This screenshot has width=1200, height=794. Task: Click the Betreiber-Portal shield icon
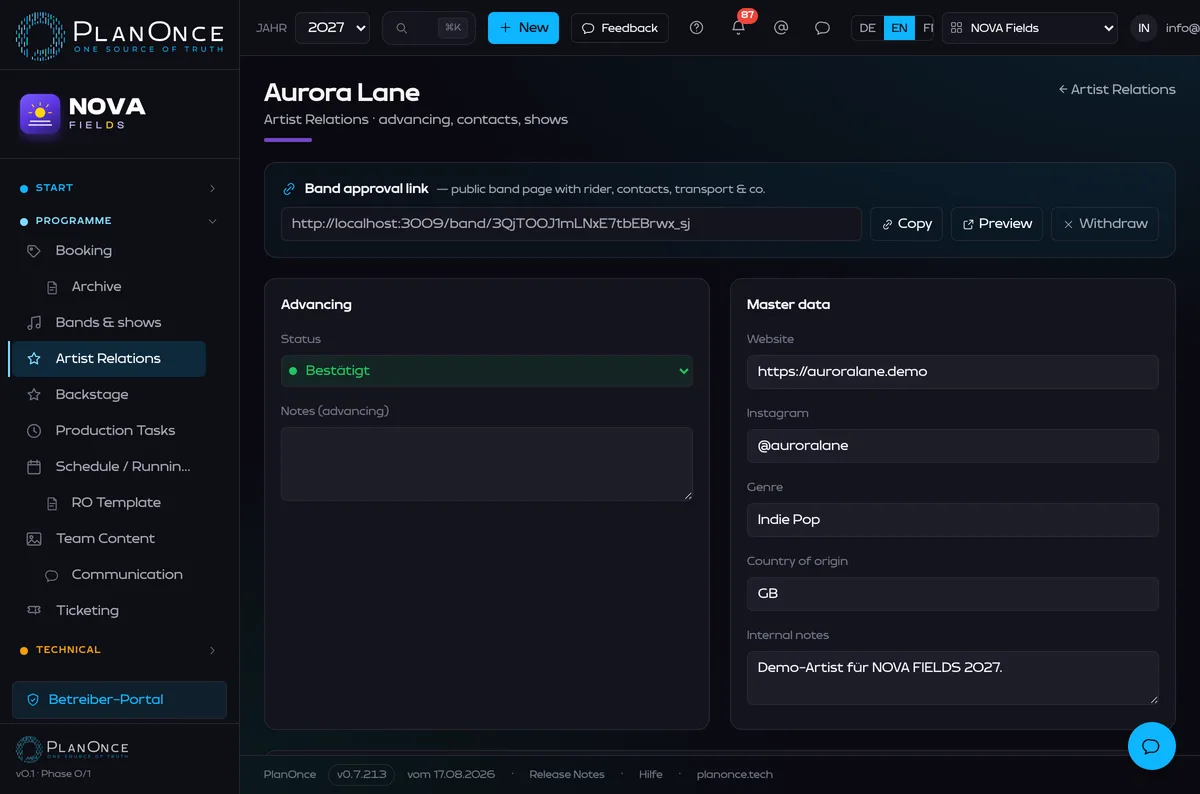(x=33, y=700)
